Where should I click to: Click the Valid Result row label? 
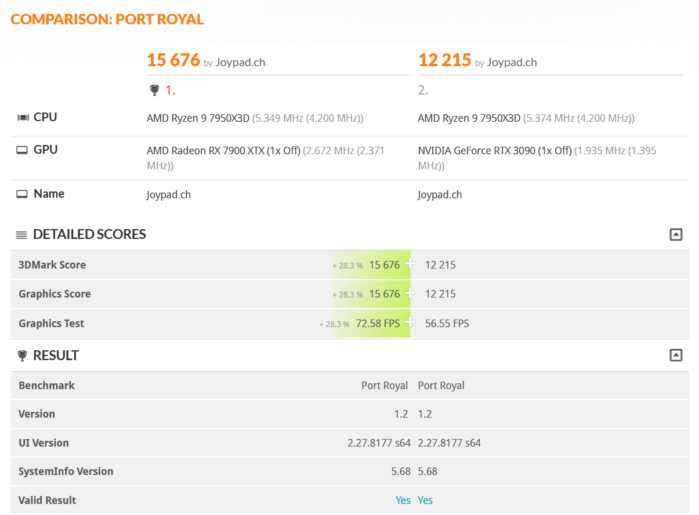[x=47, y=500]
